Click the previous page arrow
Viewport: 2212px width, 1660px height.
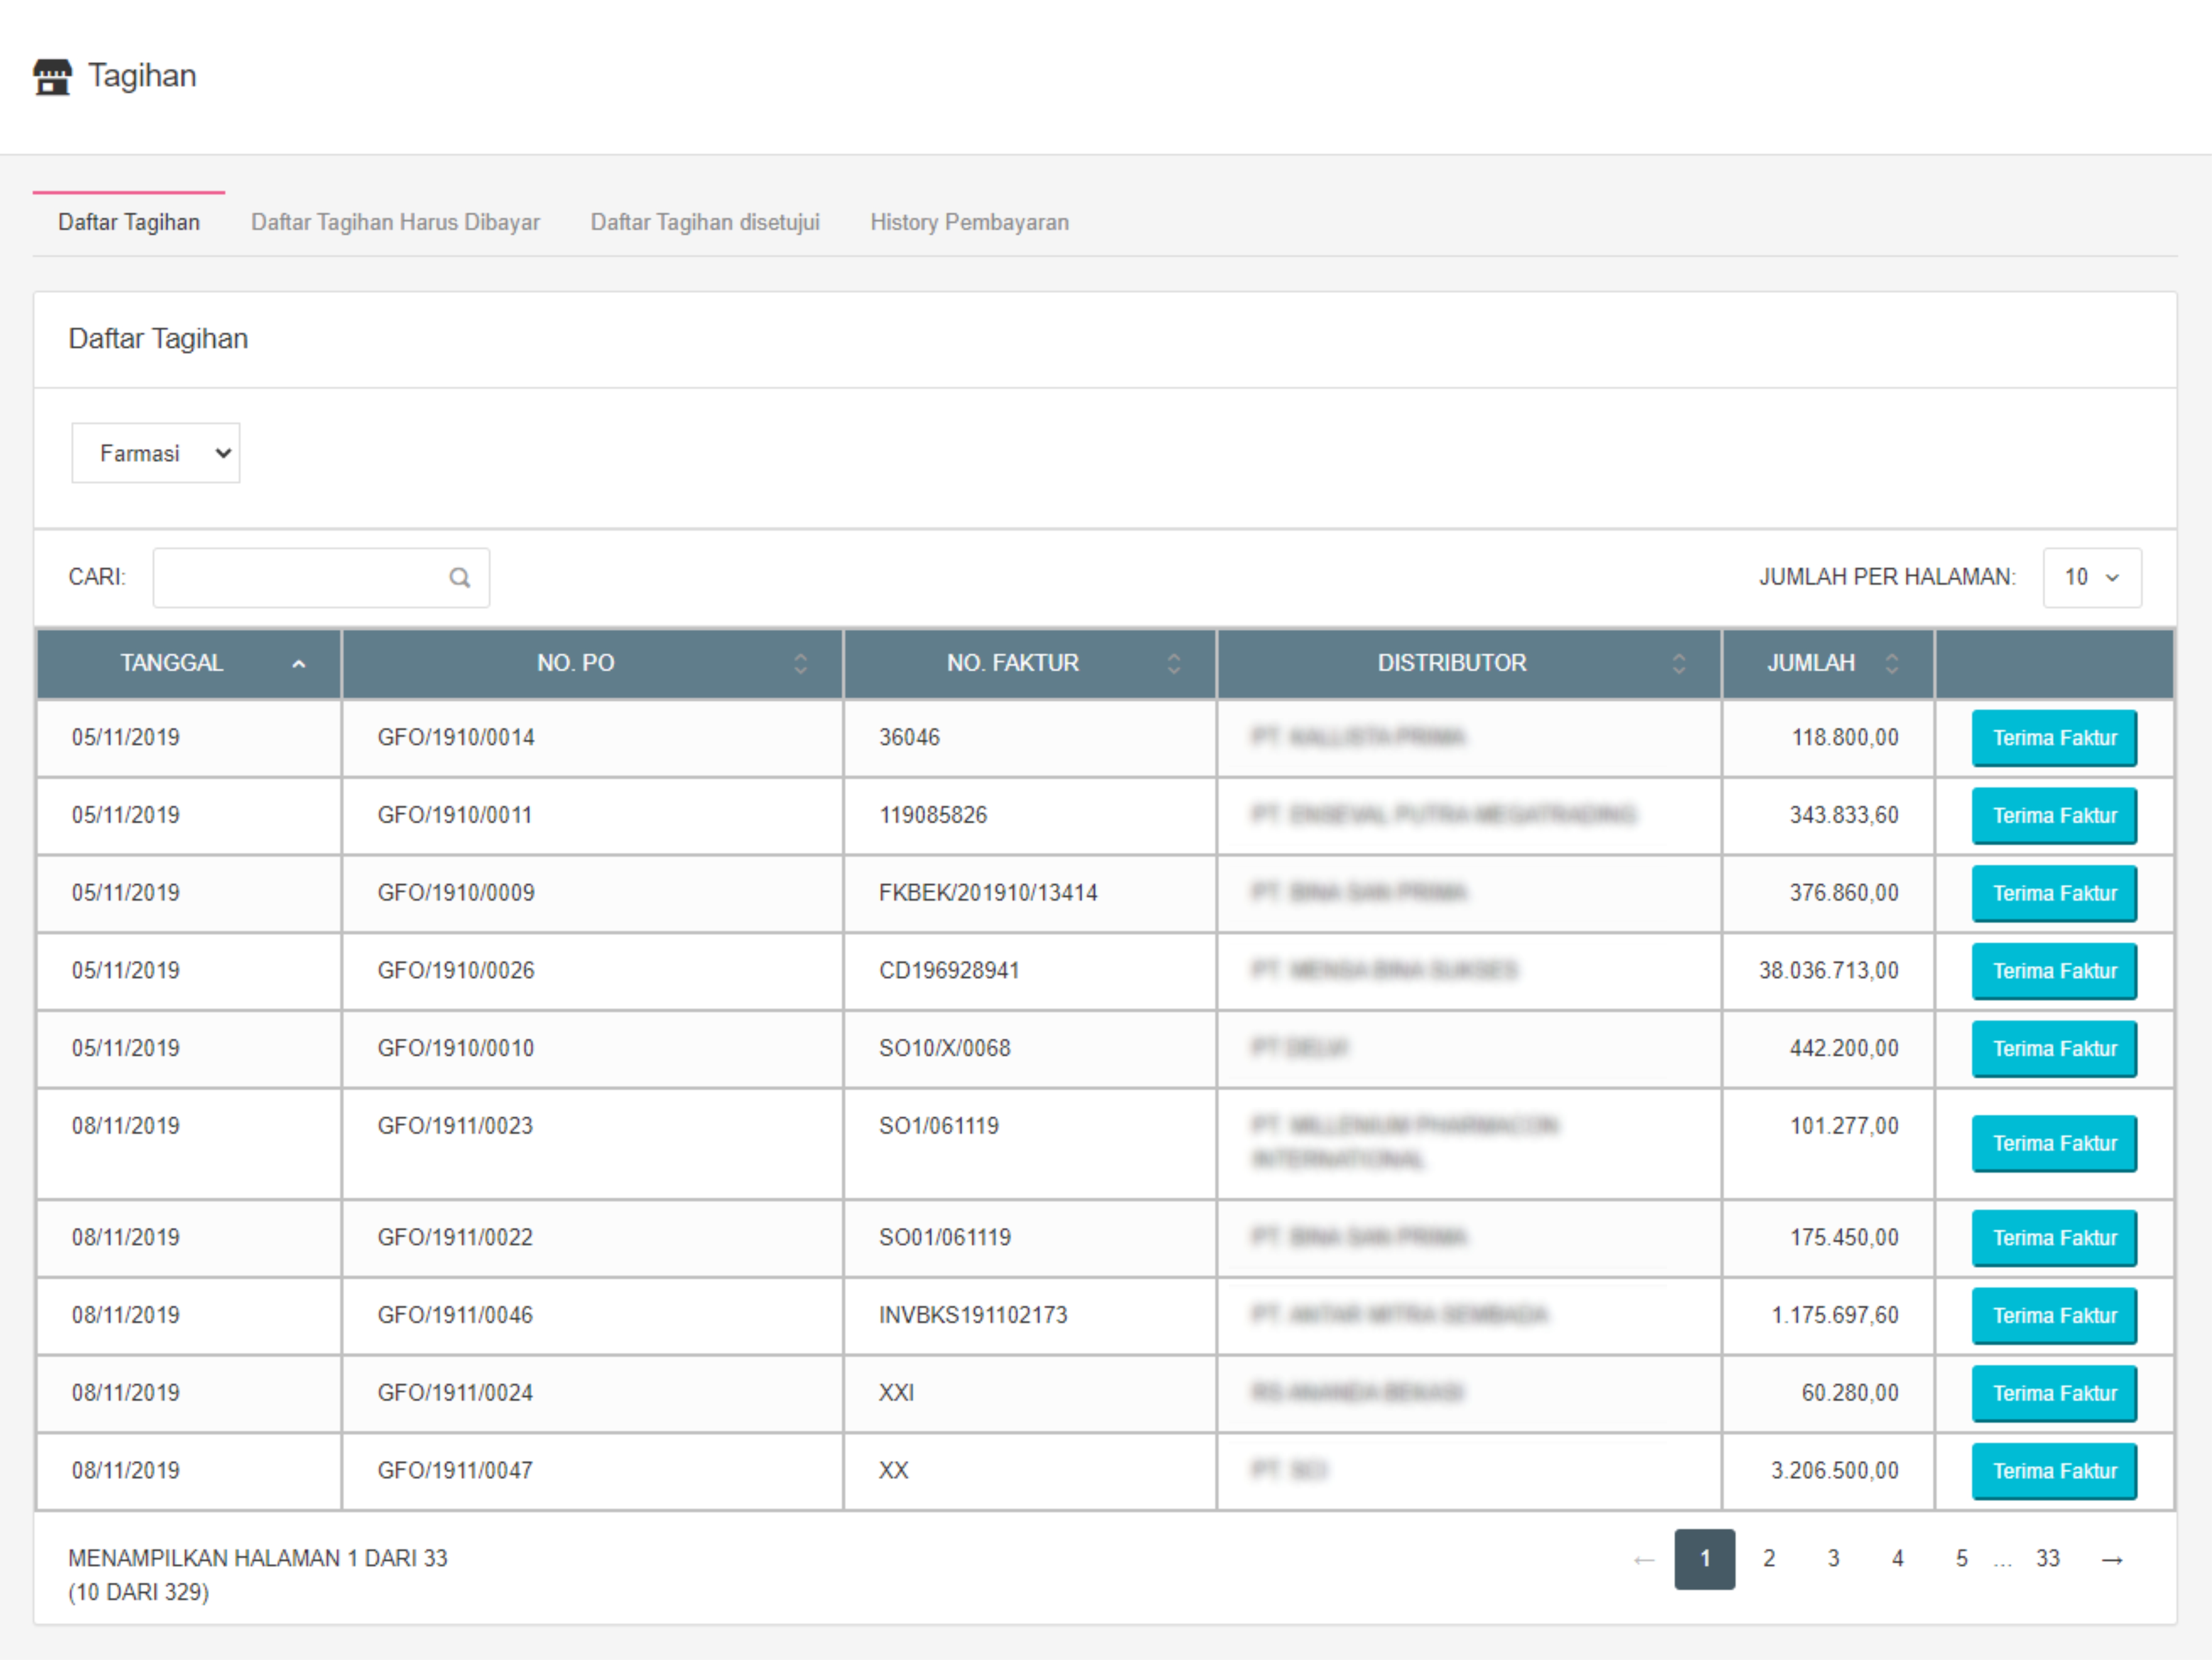click(x=1643, y=1560)
